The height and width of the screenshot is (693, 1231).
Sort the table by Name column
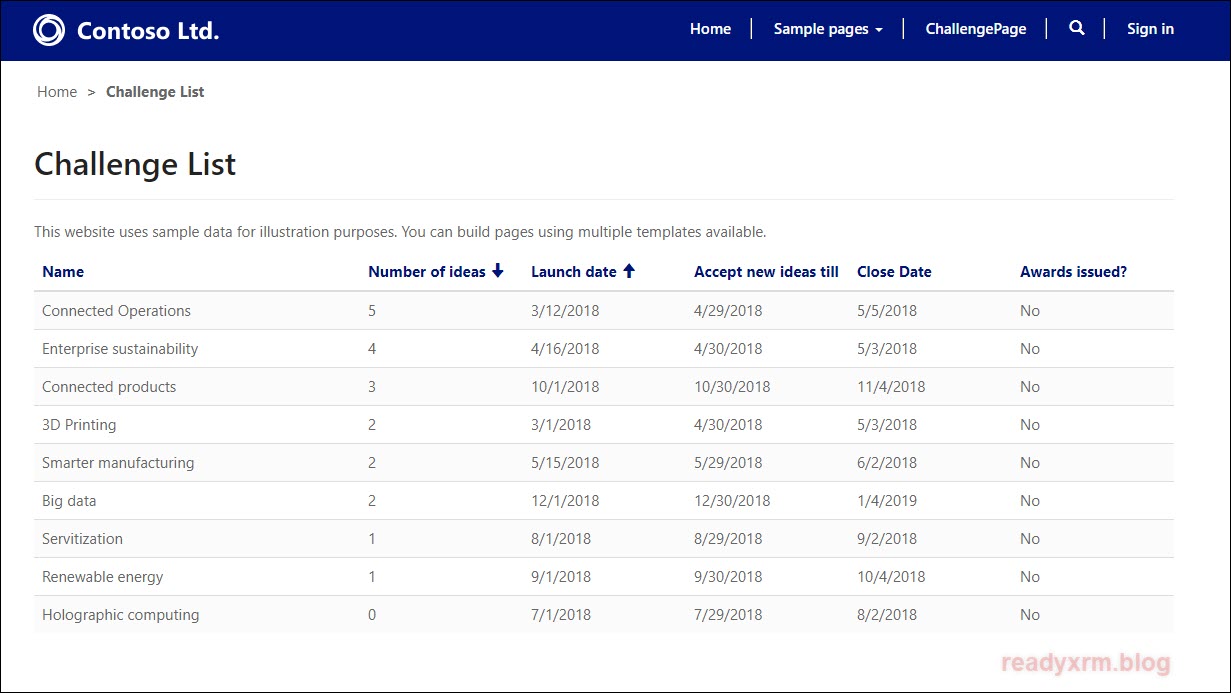pos(63,272)
